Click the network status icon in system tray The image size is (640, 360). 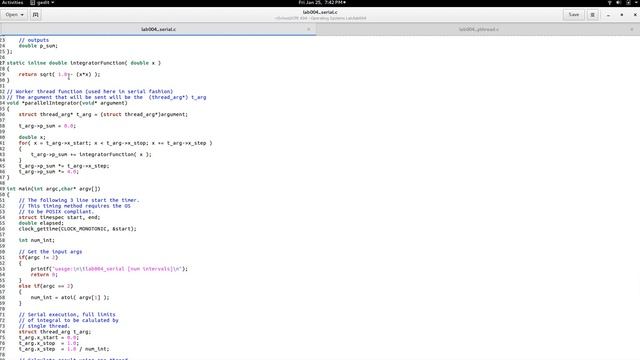pos(609,2)
